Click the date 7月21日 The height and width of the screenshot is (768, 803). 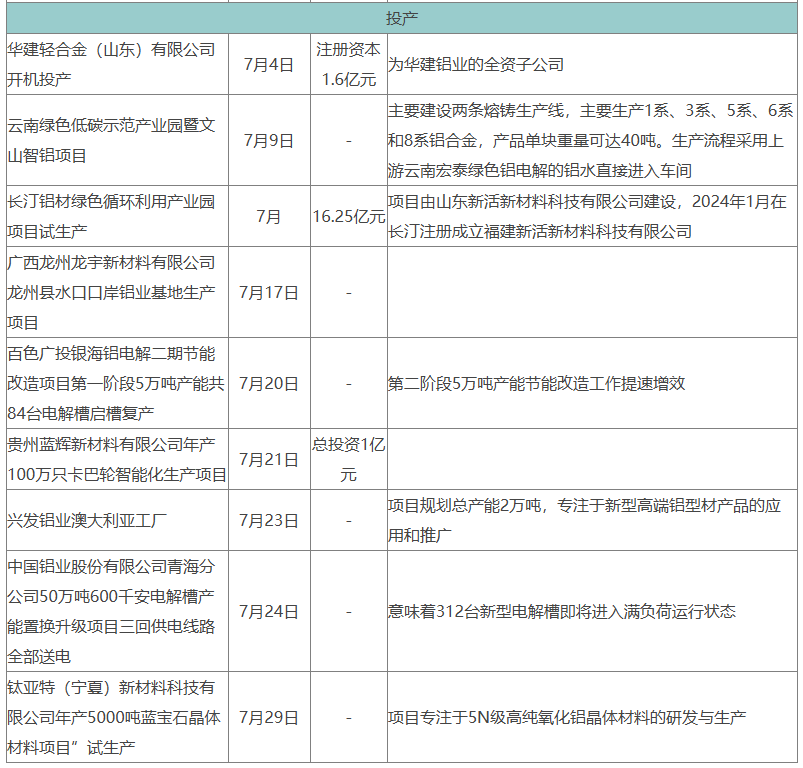coord(269,459)
